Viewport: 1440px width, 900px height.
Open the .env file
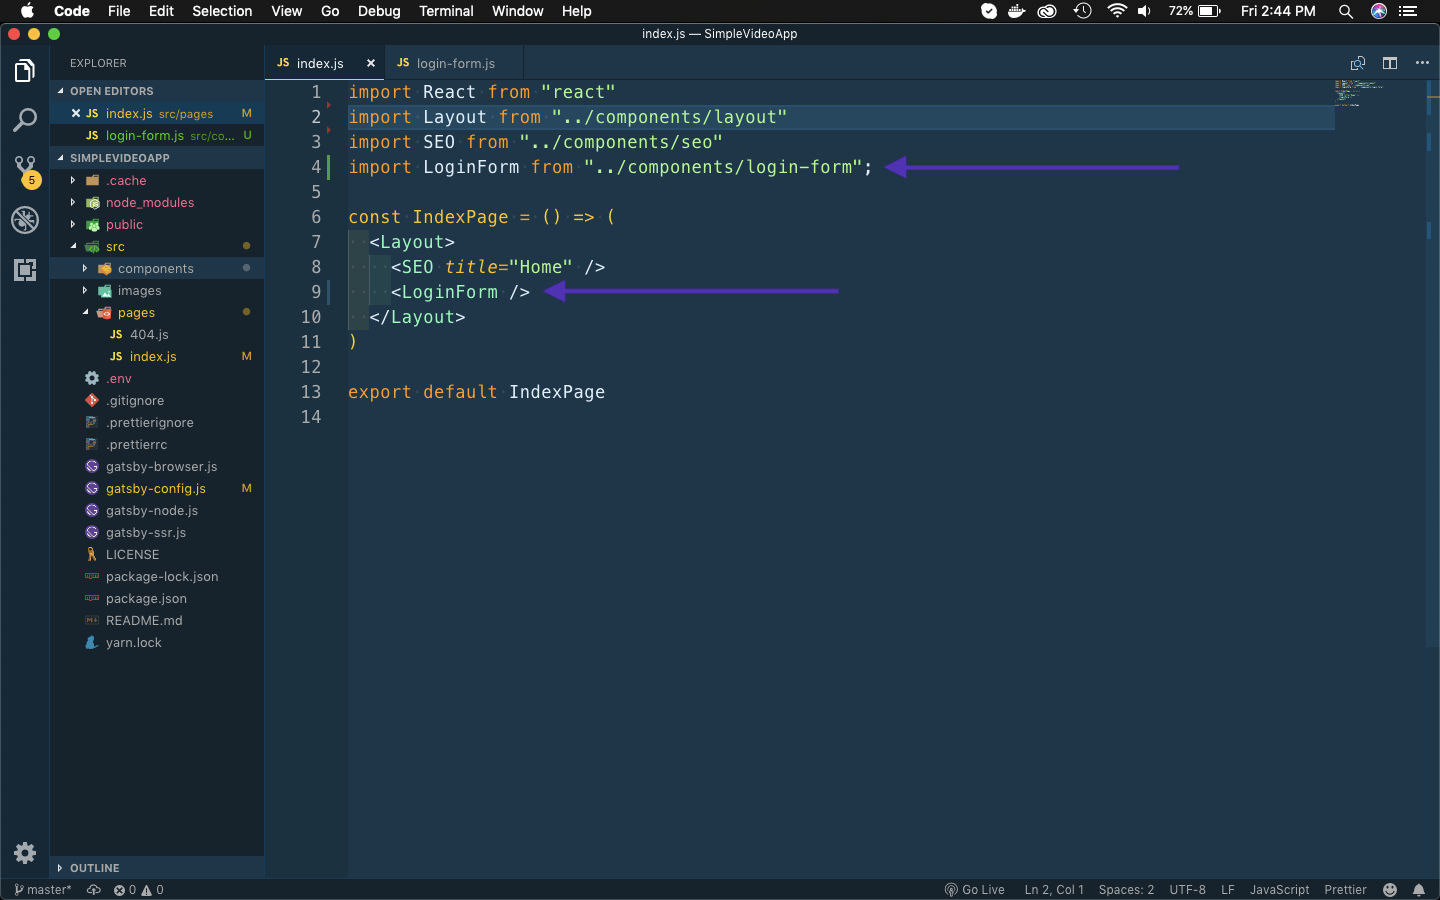(x=157, y=379)
